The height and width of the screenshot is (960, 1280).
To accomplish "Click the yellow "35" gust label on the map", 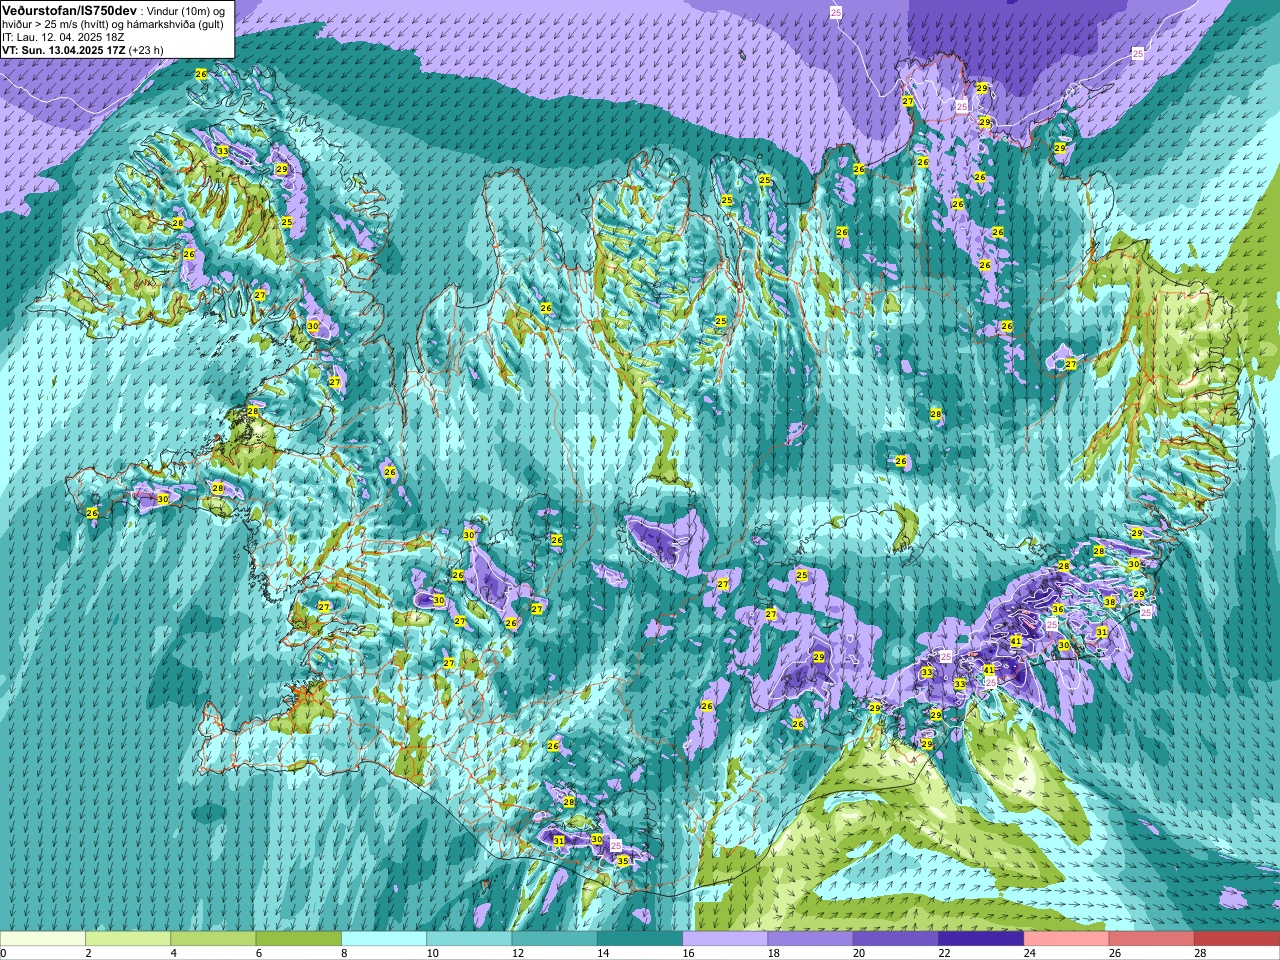I will [x=622, y=860].
